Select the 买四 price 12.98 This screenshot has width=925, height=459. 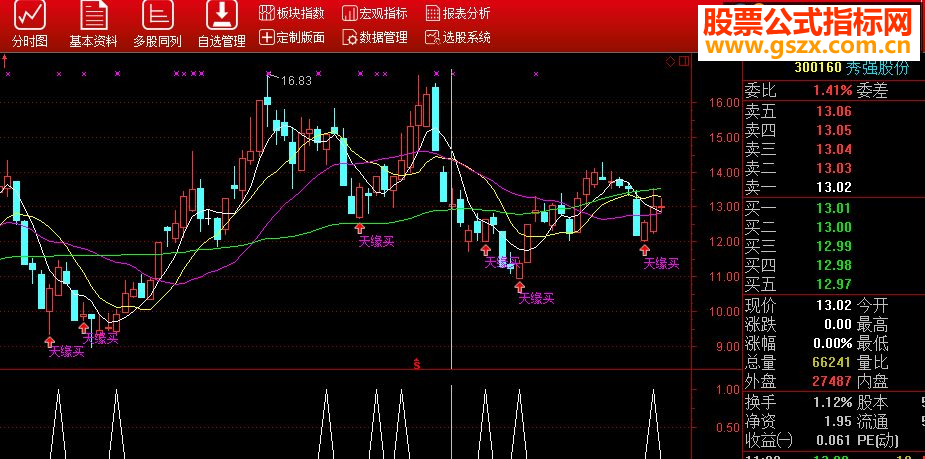834,265
